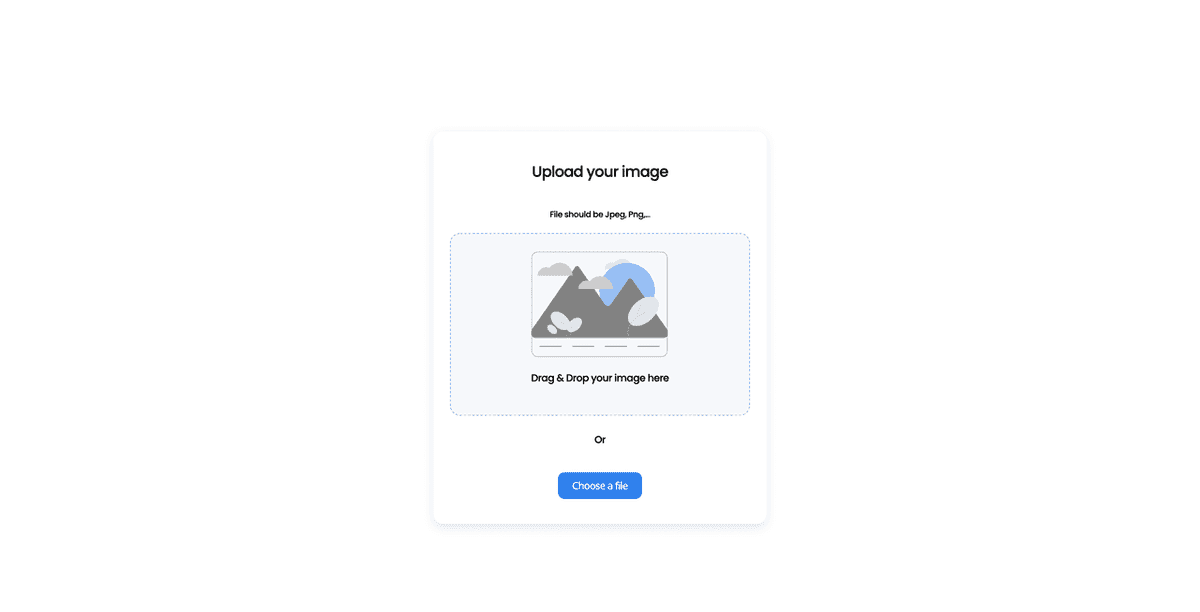The height and width of the screenshot is (612, 1200).
Task: Click the white card area beside the "Or" text
Action: pyautogui.click(x=520, y=440)
